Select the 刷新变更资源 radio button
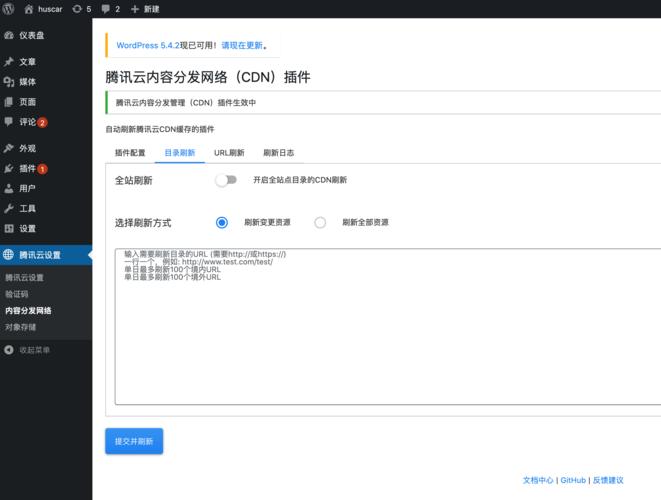Screen dimensions: 661x500 tap(222, 223)
